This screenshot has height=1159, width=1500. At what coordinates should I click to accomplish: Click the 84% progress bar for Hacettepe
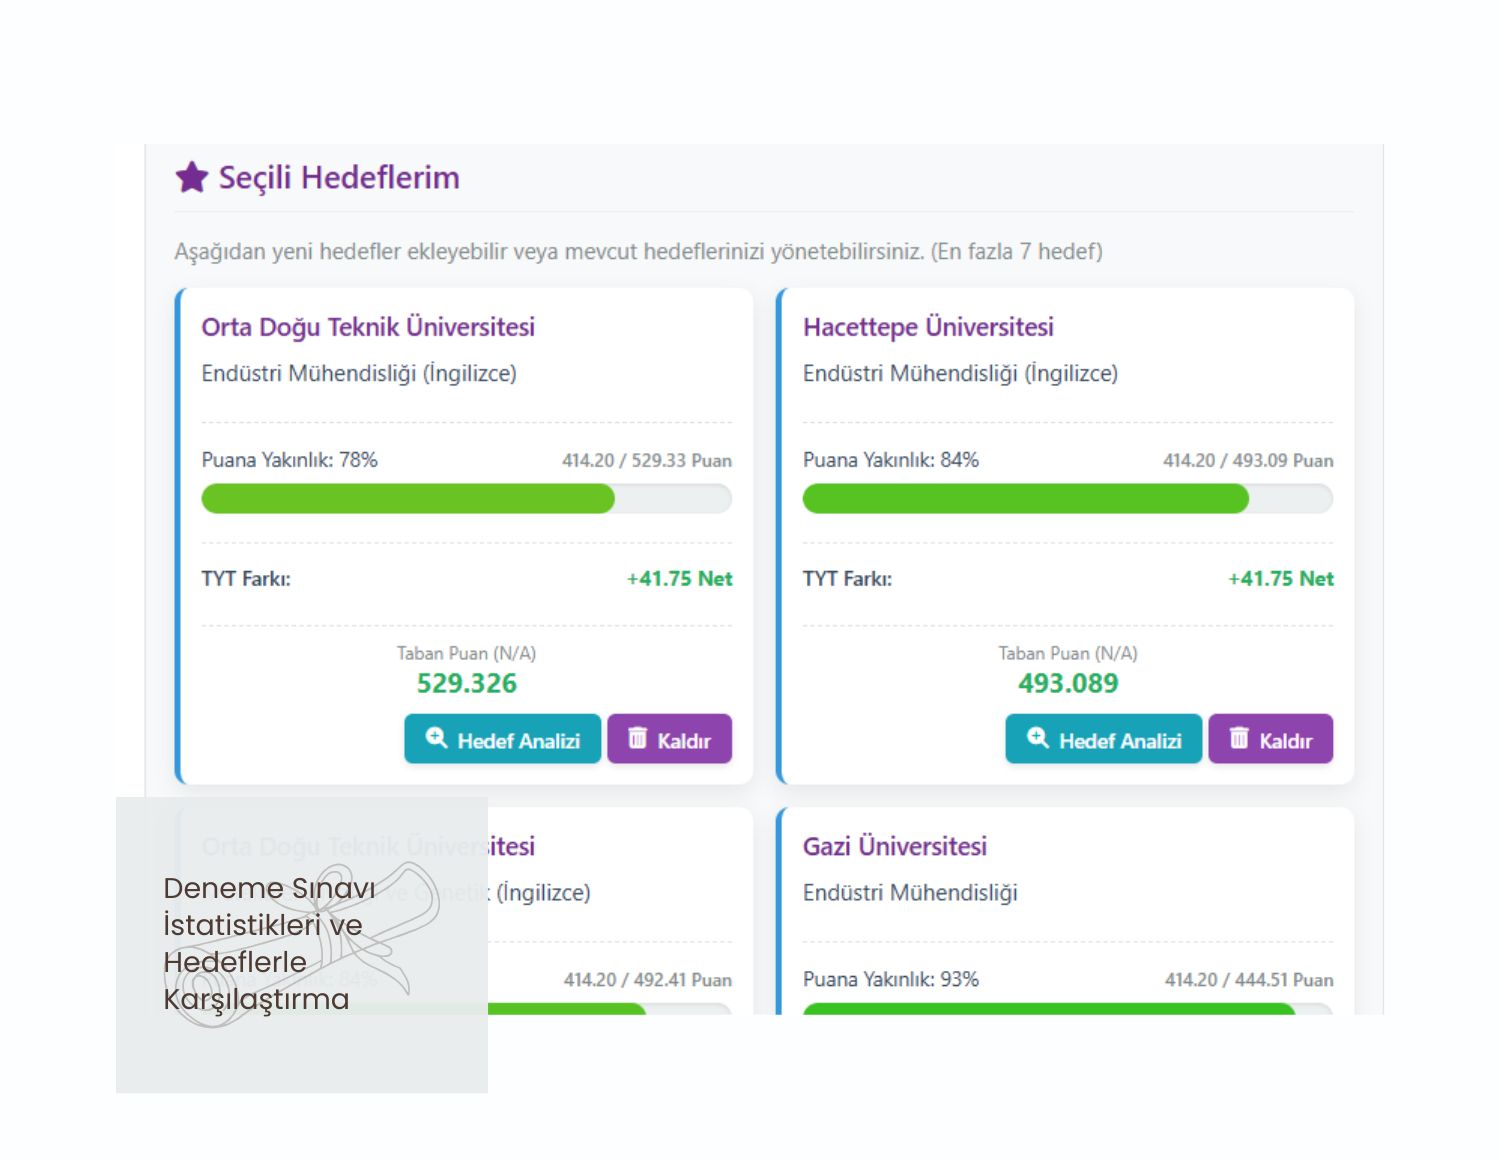coord(1067,498)
